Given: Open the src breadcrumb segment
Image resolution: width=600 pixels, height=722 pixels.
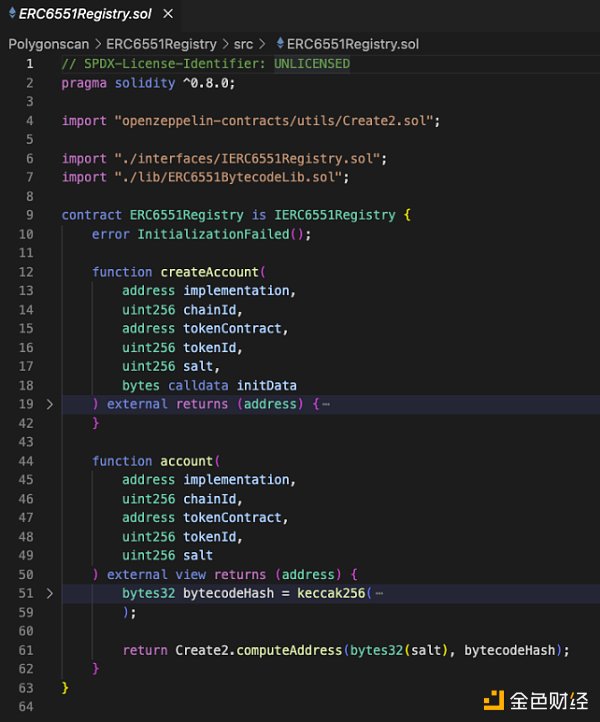Looking at the screenshot, I should point(243,44).
